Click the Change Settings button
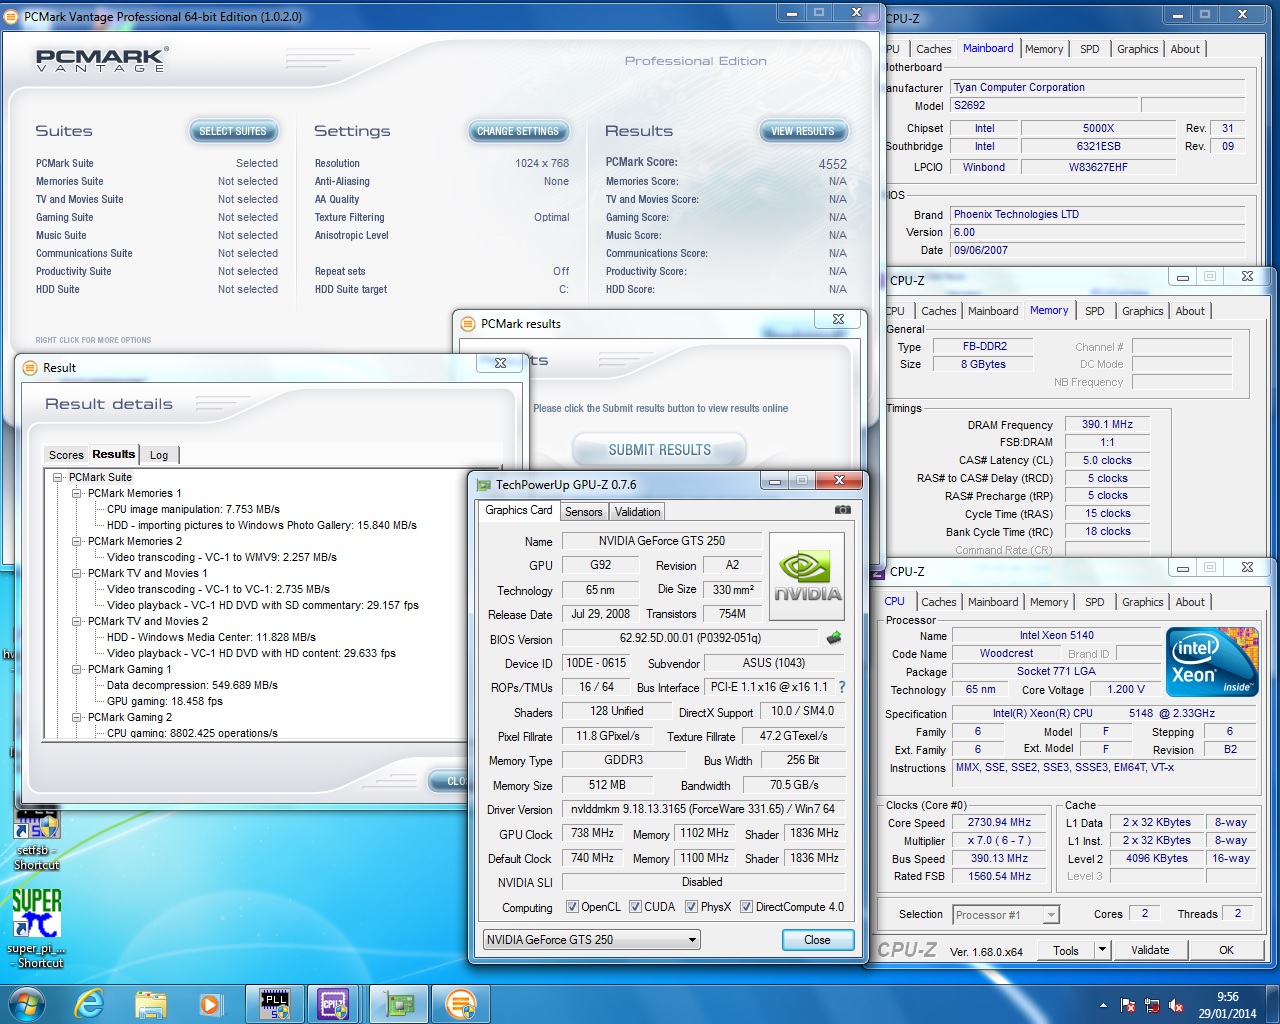The width and height of the screenshot is (1280, 1024). pyautogui.click(x=518, y=131)
